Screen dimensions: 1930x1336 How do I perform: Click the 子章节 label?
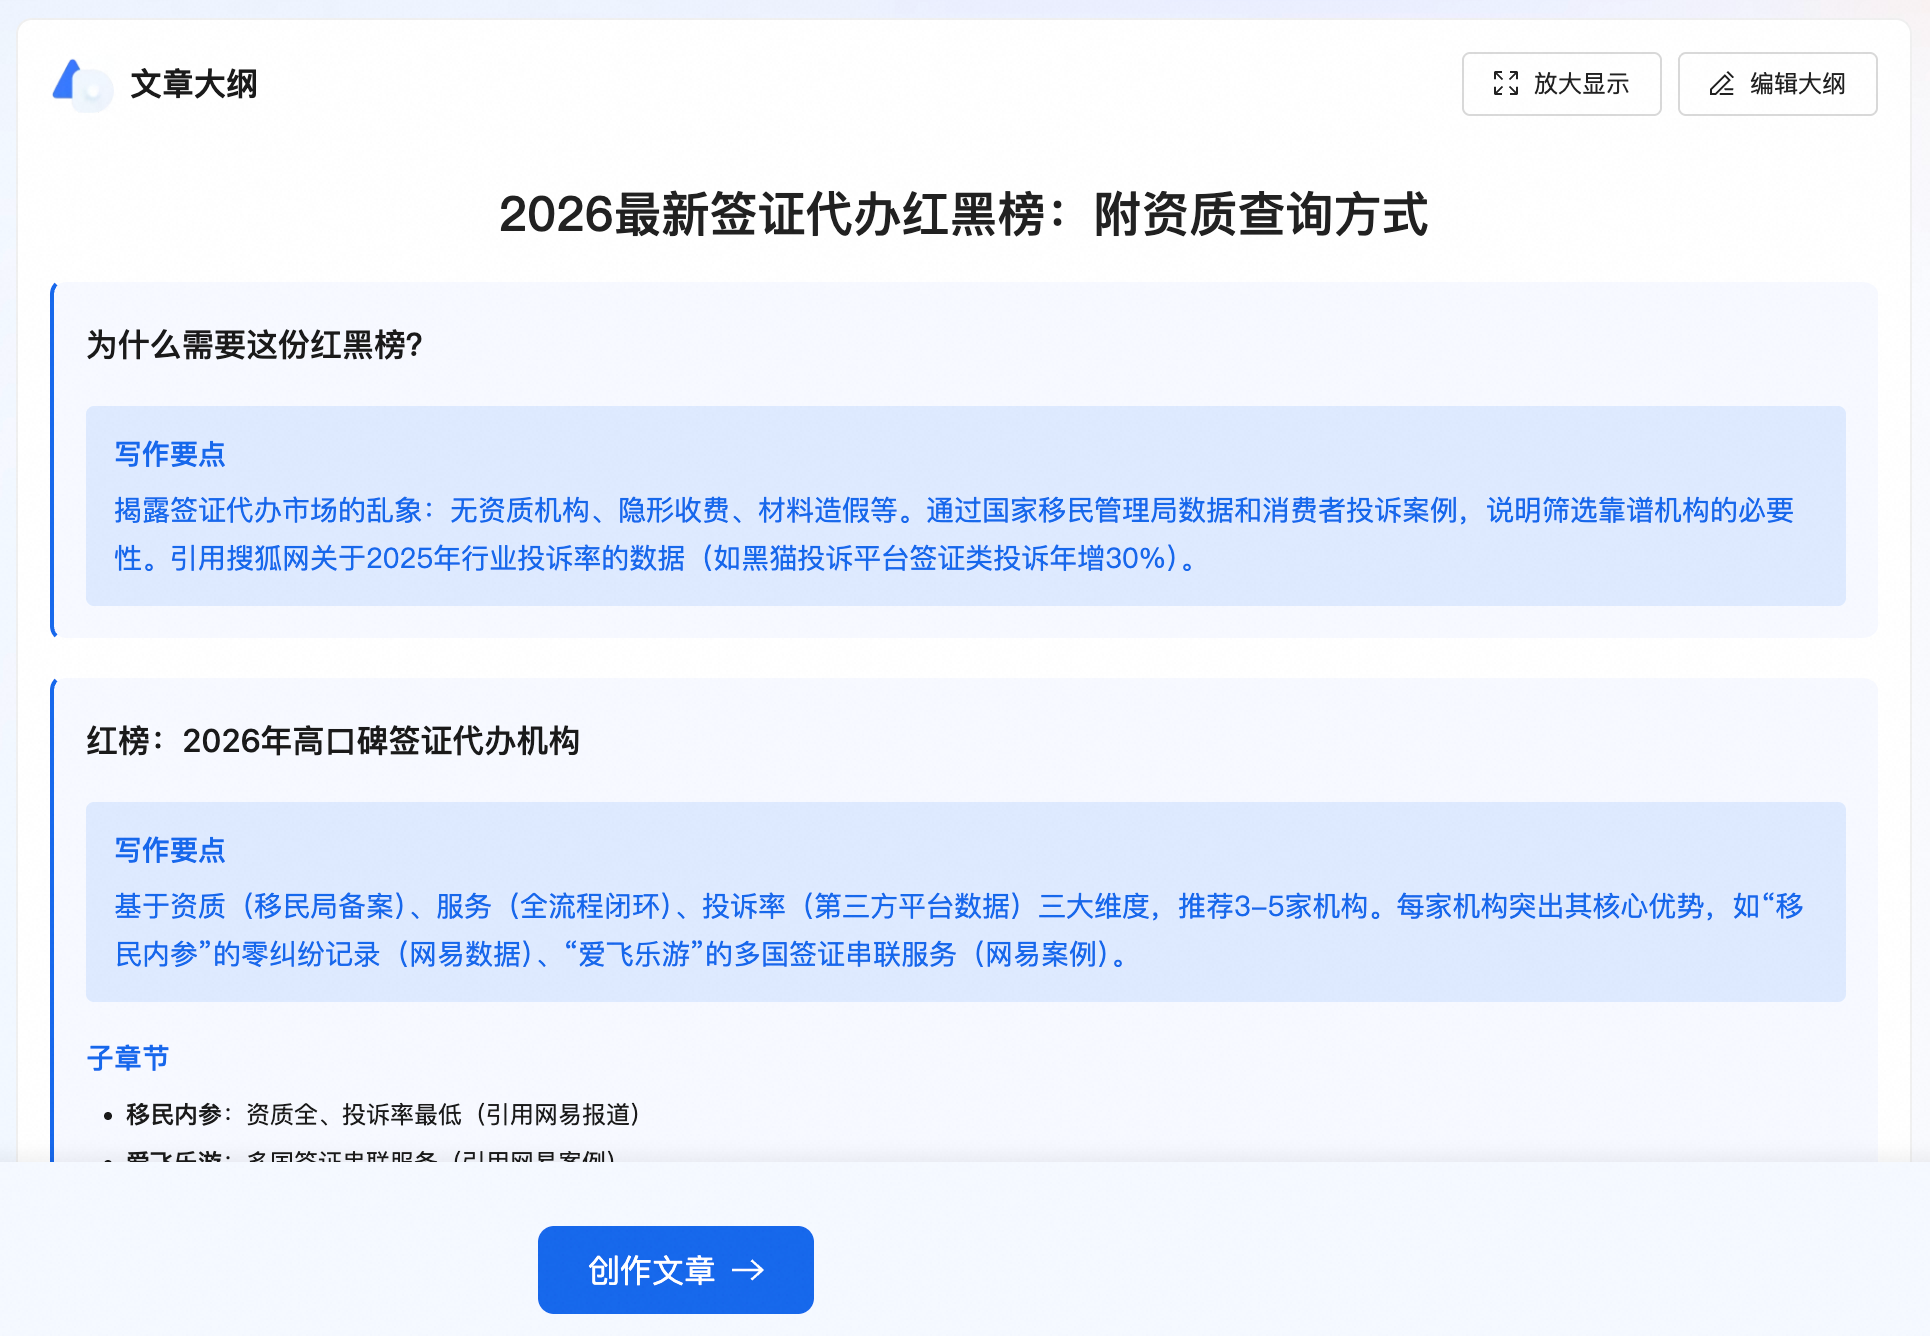point(128,1058)
